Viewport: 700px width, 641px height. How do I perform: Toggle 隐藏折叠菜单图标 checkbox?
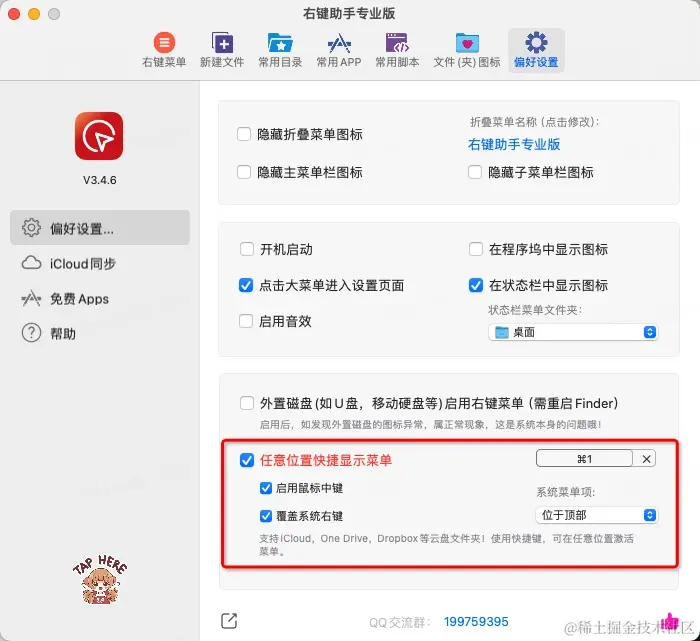(x=244, y=134)
